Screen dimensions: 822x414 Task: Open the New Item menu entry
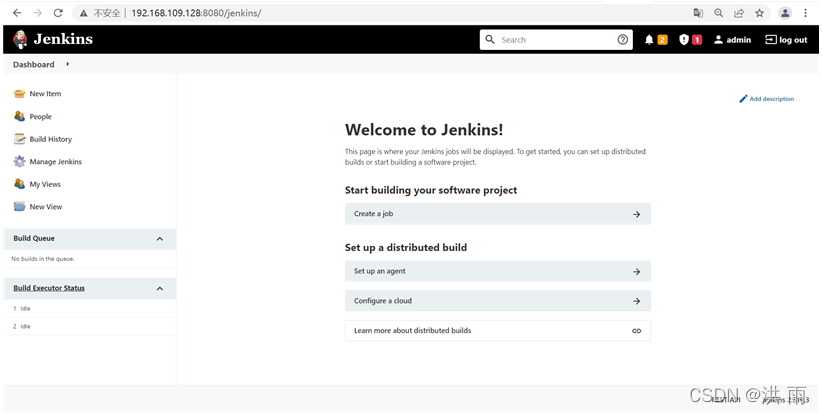45,94
